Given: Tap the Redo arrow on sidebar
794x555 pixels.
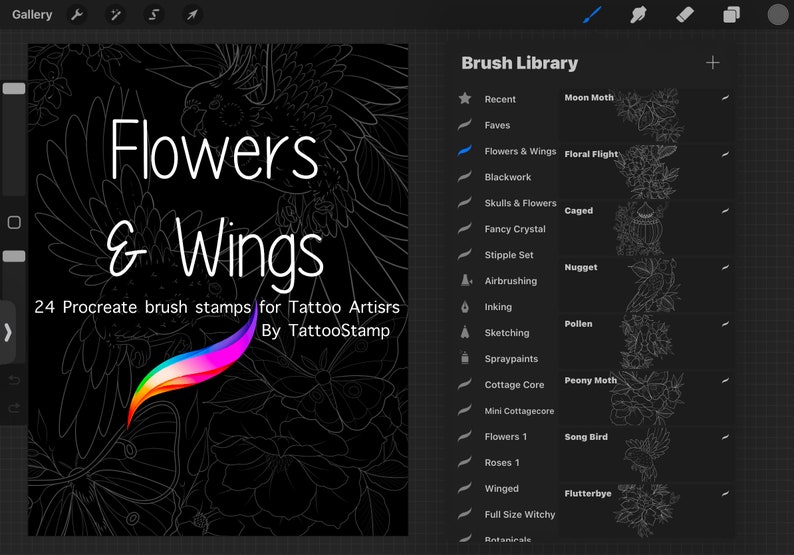Looking at the screenshot, I should (x=14, y=408).
